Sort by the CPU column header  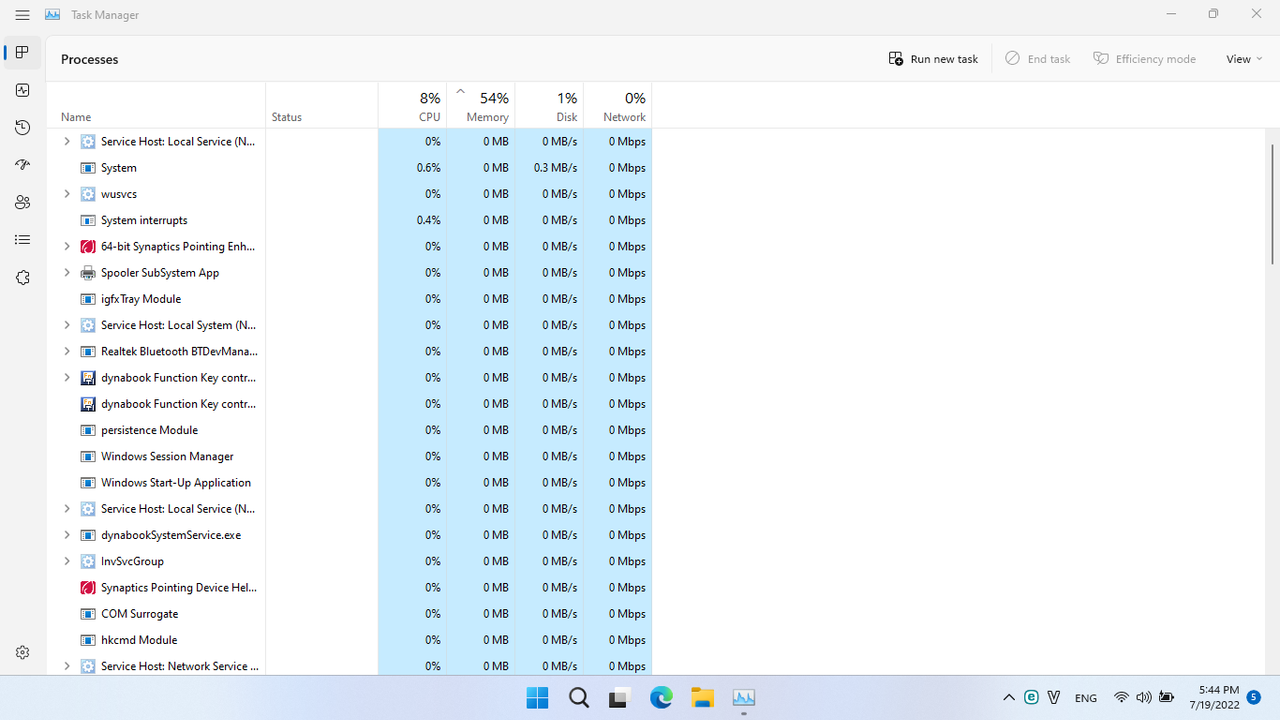412,105
